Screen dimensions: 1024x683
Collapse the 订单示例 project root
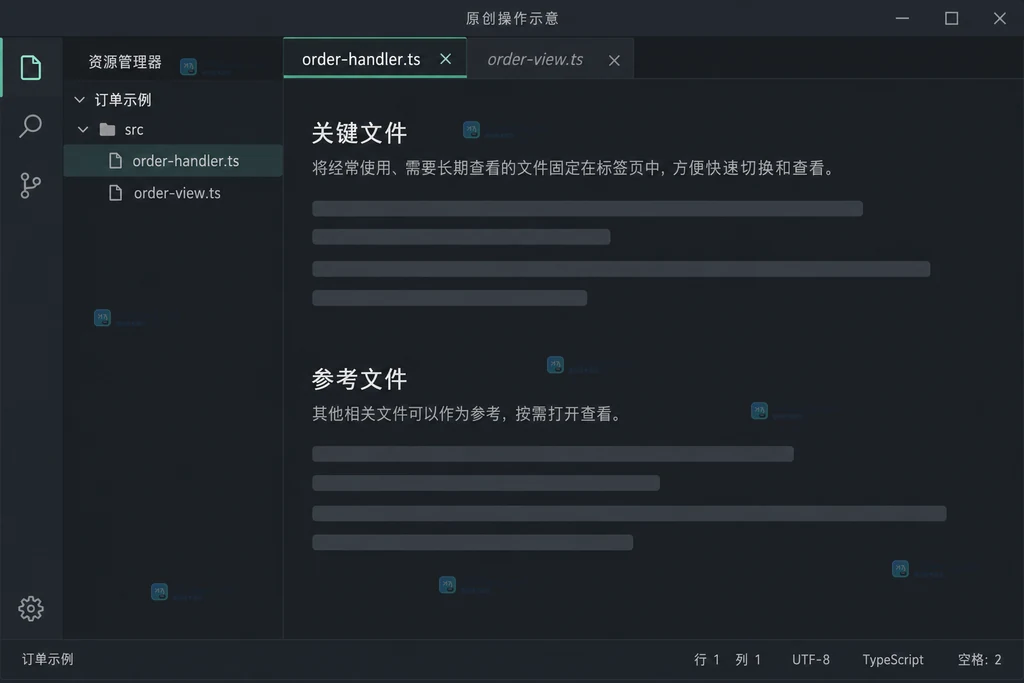click(80, 100)
